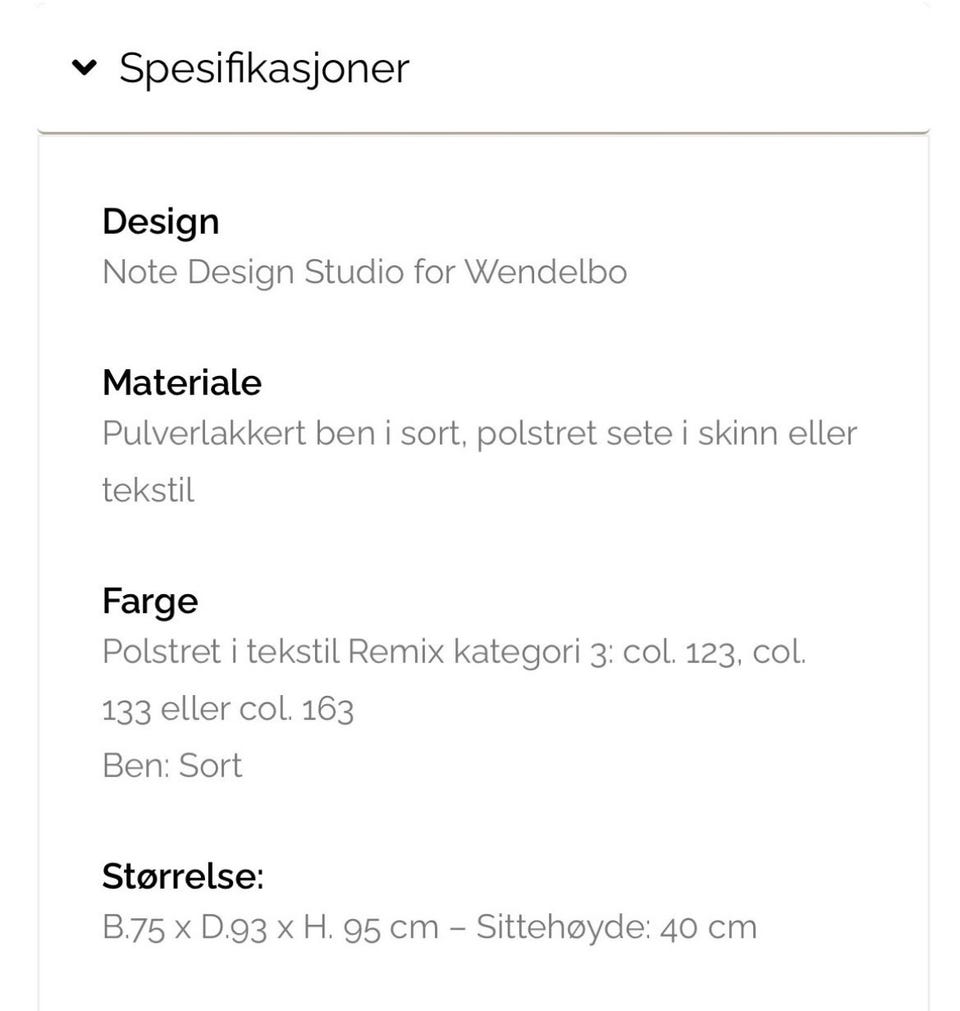This screenshot has width=960, height=1011.
Task: Click the Materiale heading
Action: point(181,382)
